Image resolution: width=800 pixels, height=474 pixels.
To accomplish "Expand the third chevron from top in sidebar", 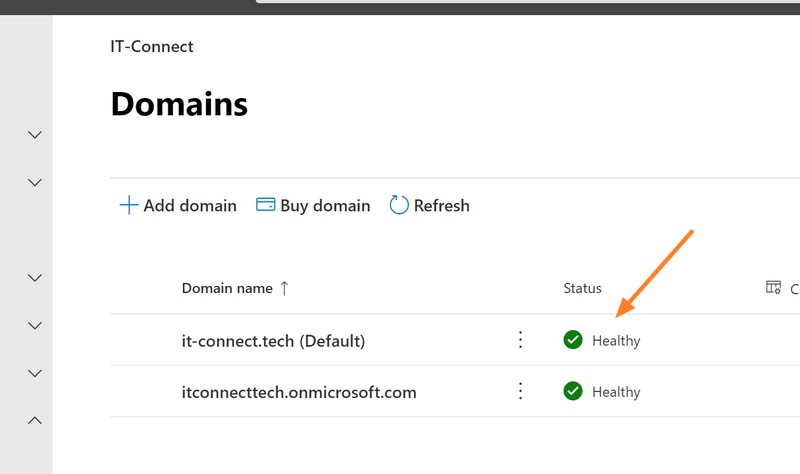I will pyautogui.click(x=35, y=277).
